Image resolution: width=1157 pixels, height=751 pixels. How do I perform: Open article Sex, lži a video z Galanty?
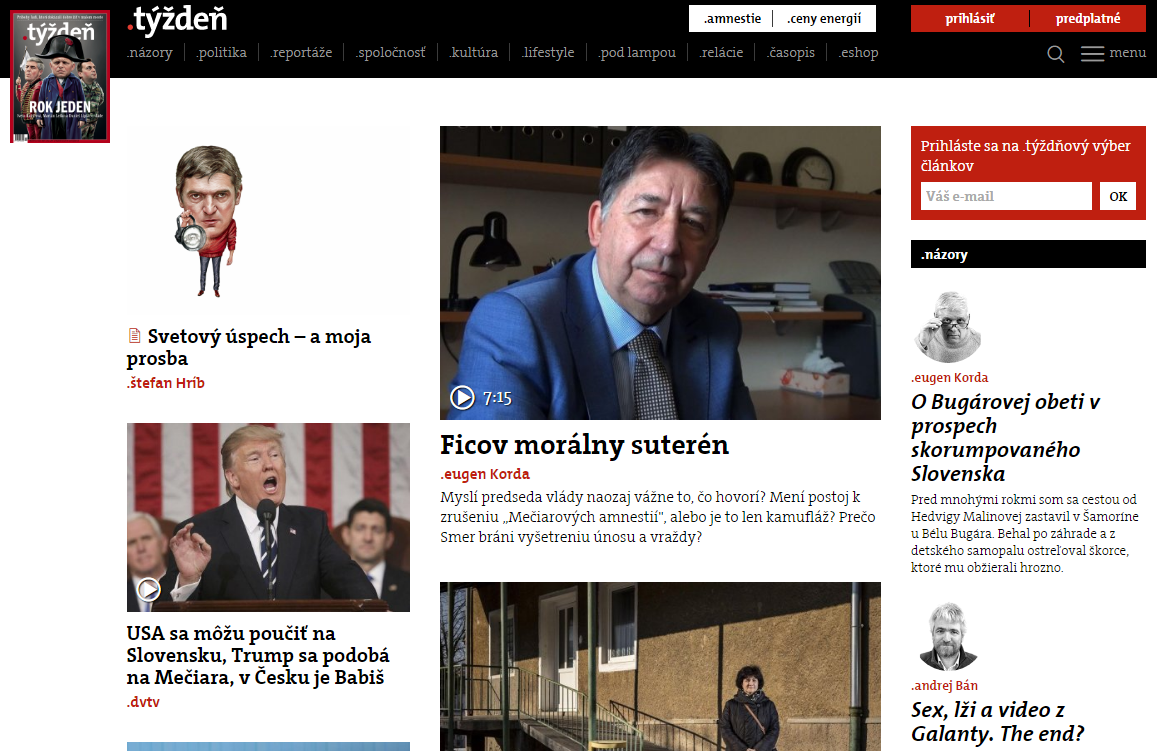998,721
